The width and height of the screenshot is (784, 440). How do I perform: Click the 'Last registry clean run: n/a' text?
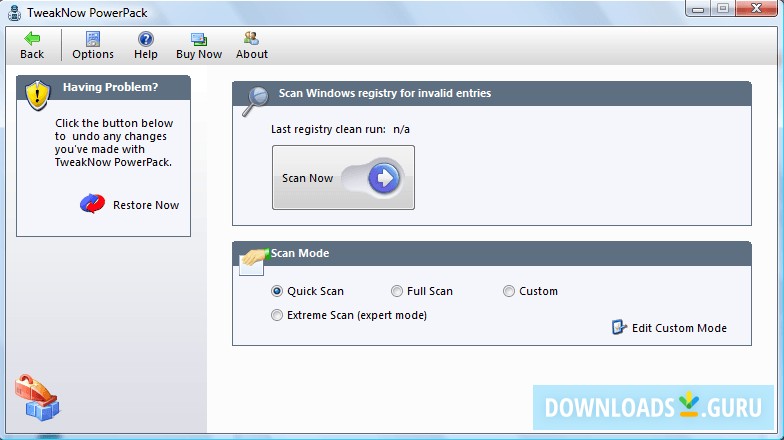click(340, 129)
